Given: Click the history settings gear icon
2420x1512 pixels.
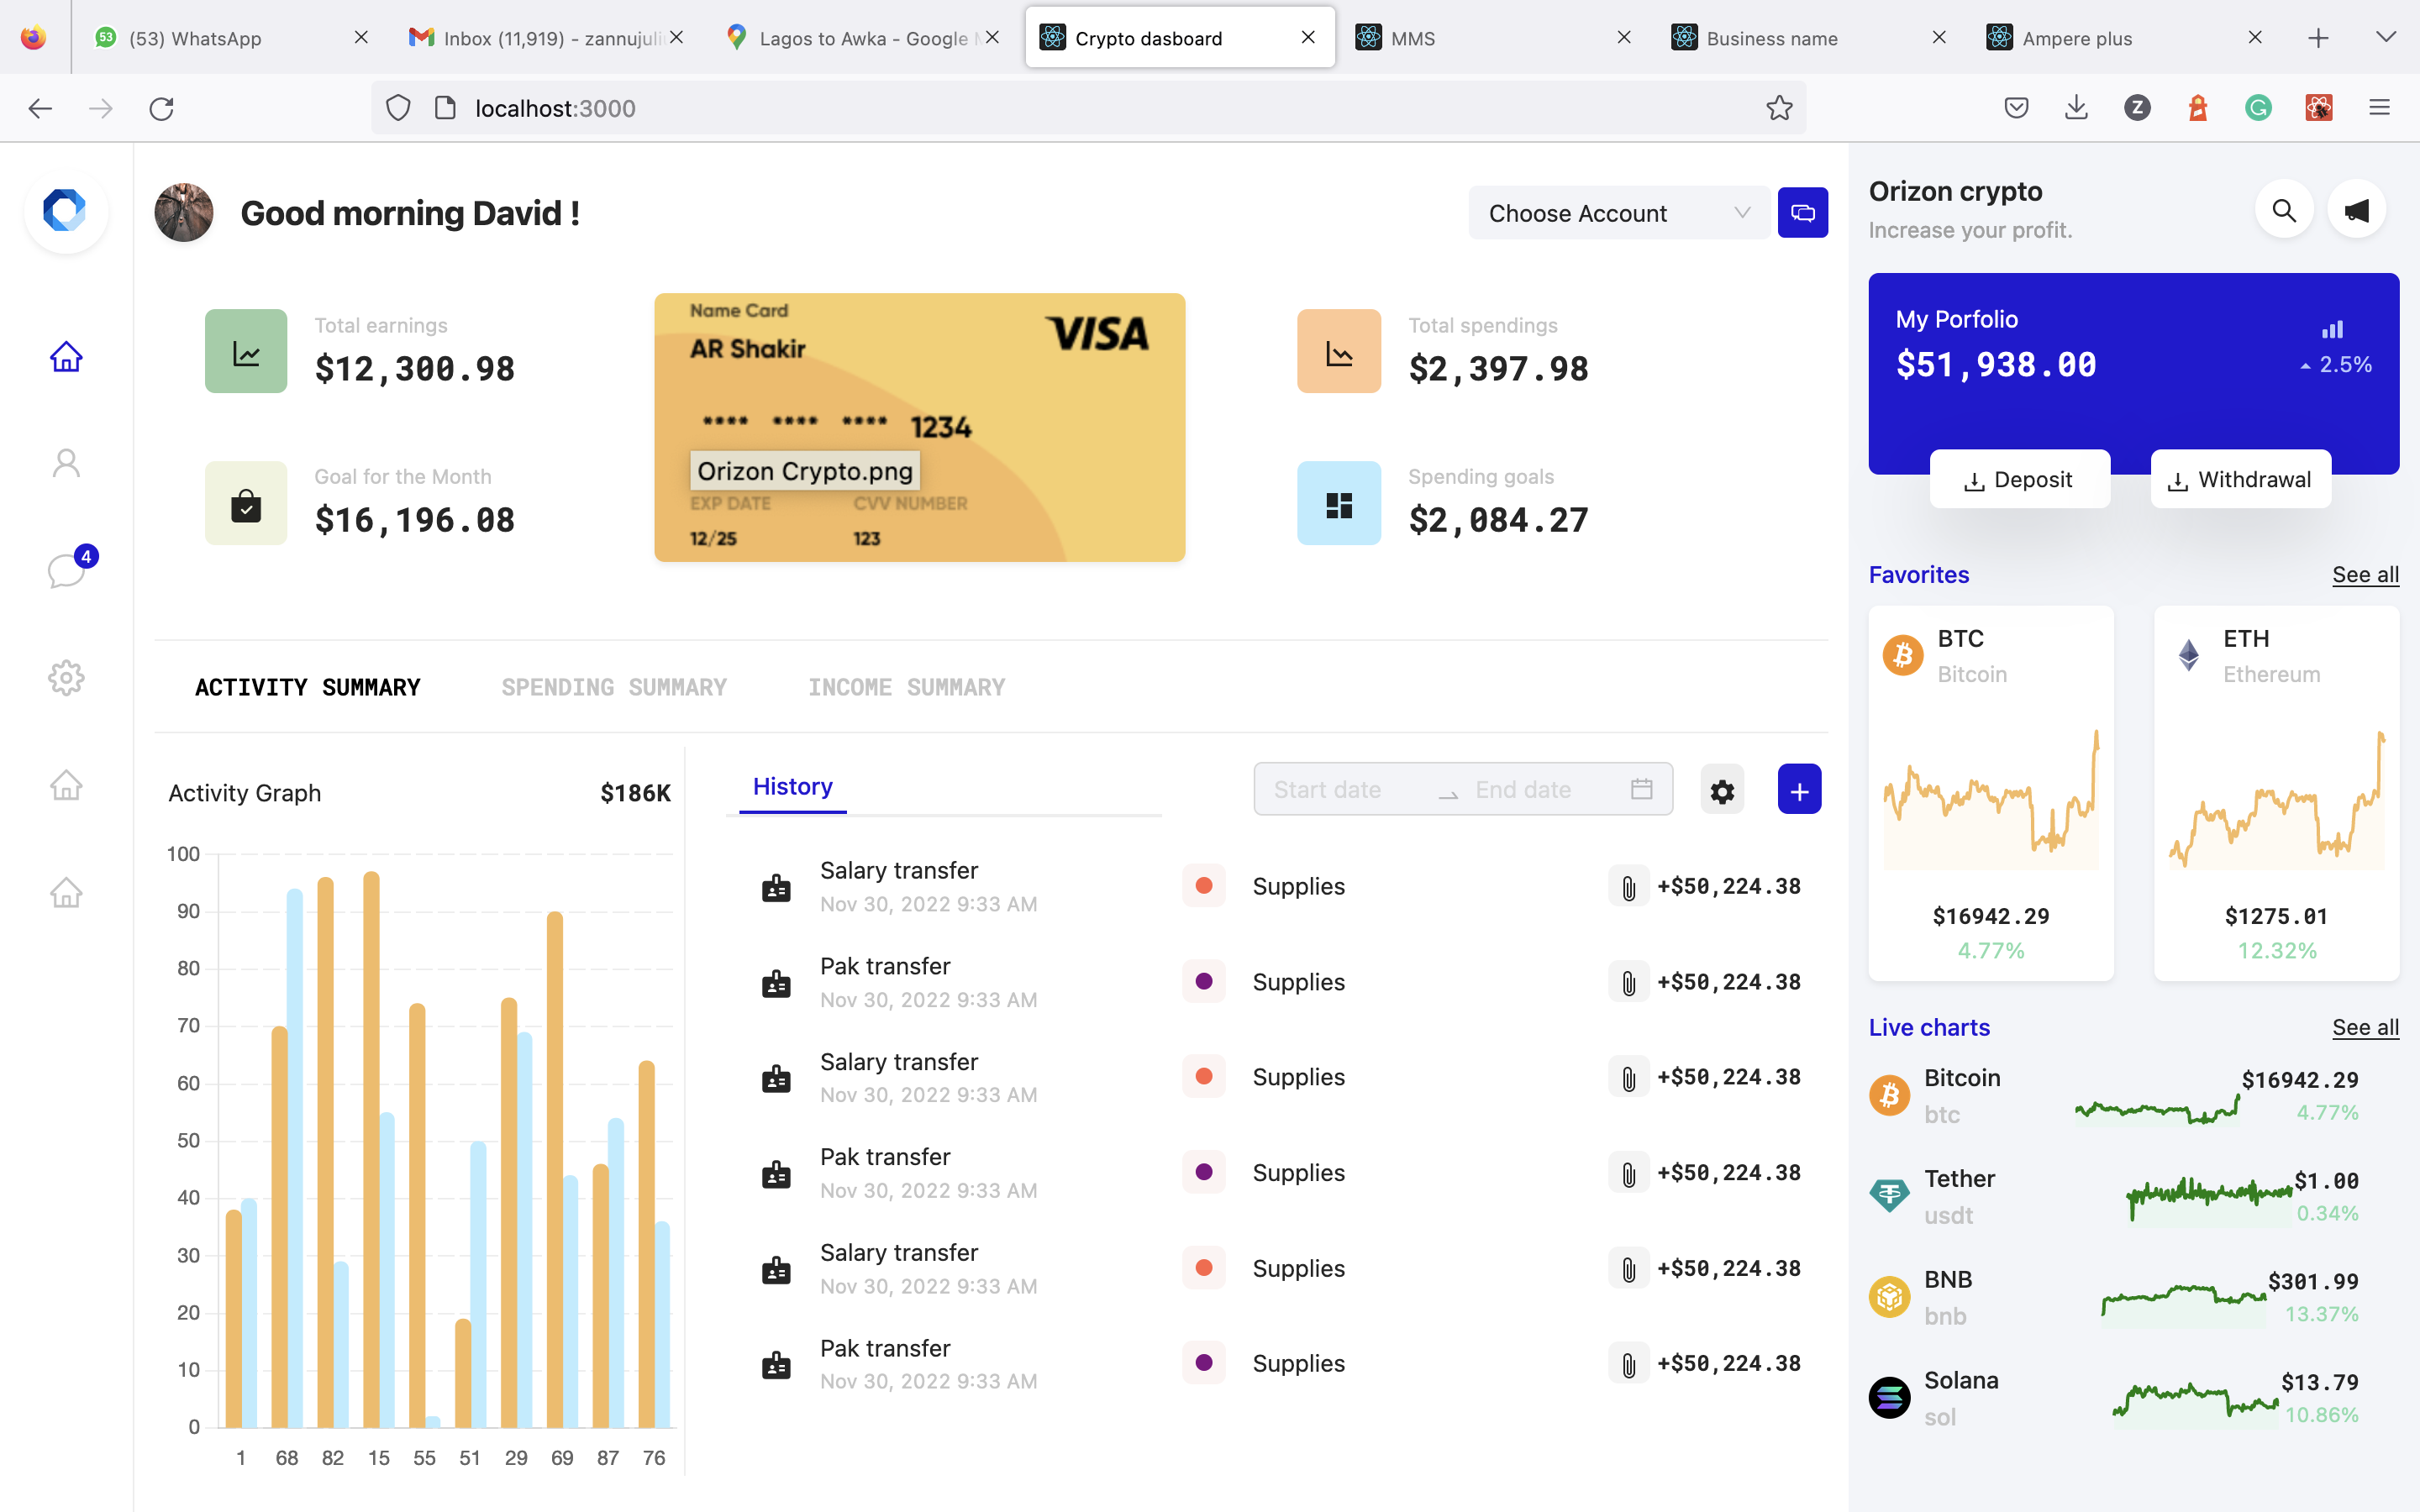Looking at the screenshot, I should (1721, 791).
